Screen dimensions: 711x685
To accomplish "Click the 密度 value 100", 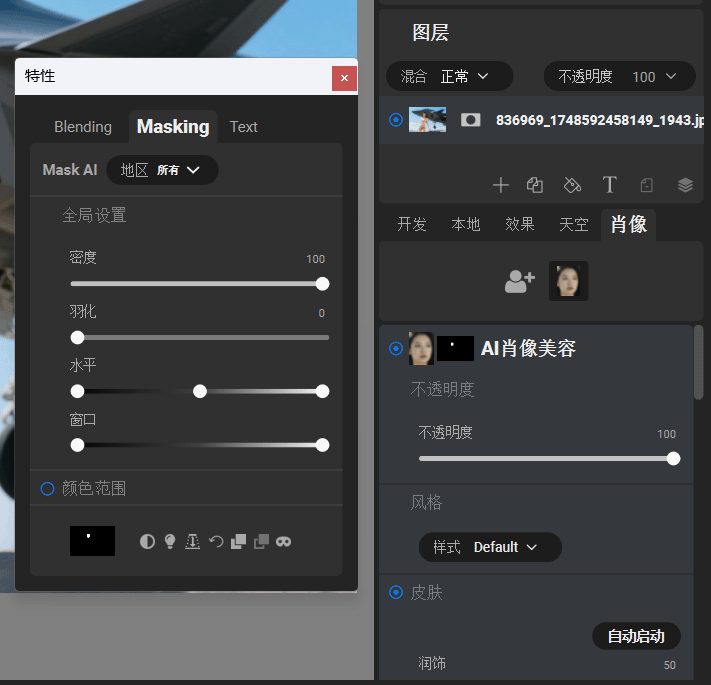I will point(316,259).
